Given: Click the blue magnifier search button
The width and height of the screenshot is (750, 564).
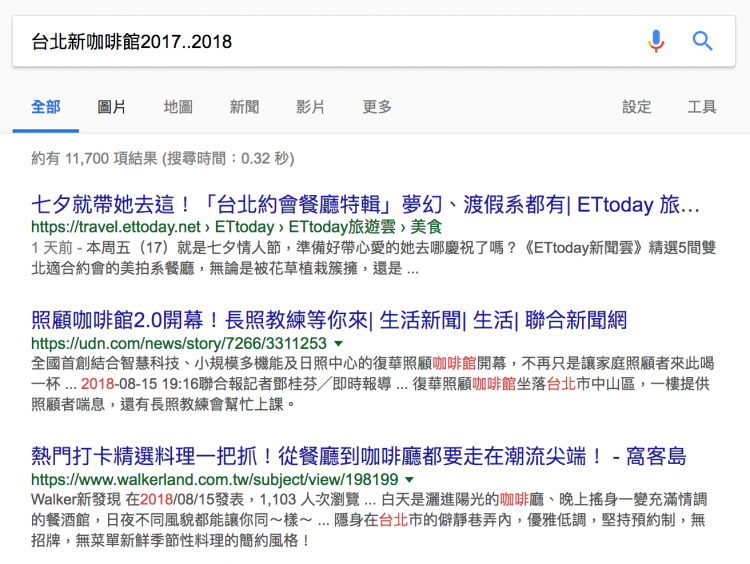Looking at the screenshot, I should pos(702,41).
